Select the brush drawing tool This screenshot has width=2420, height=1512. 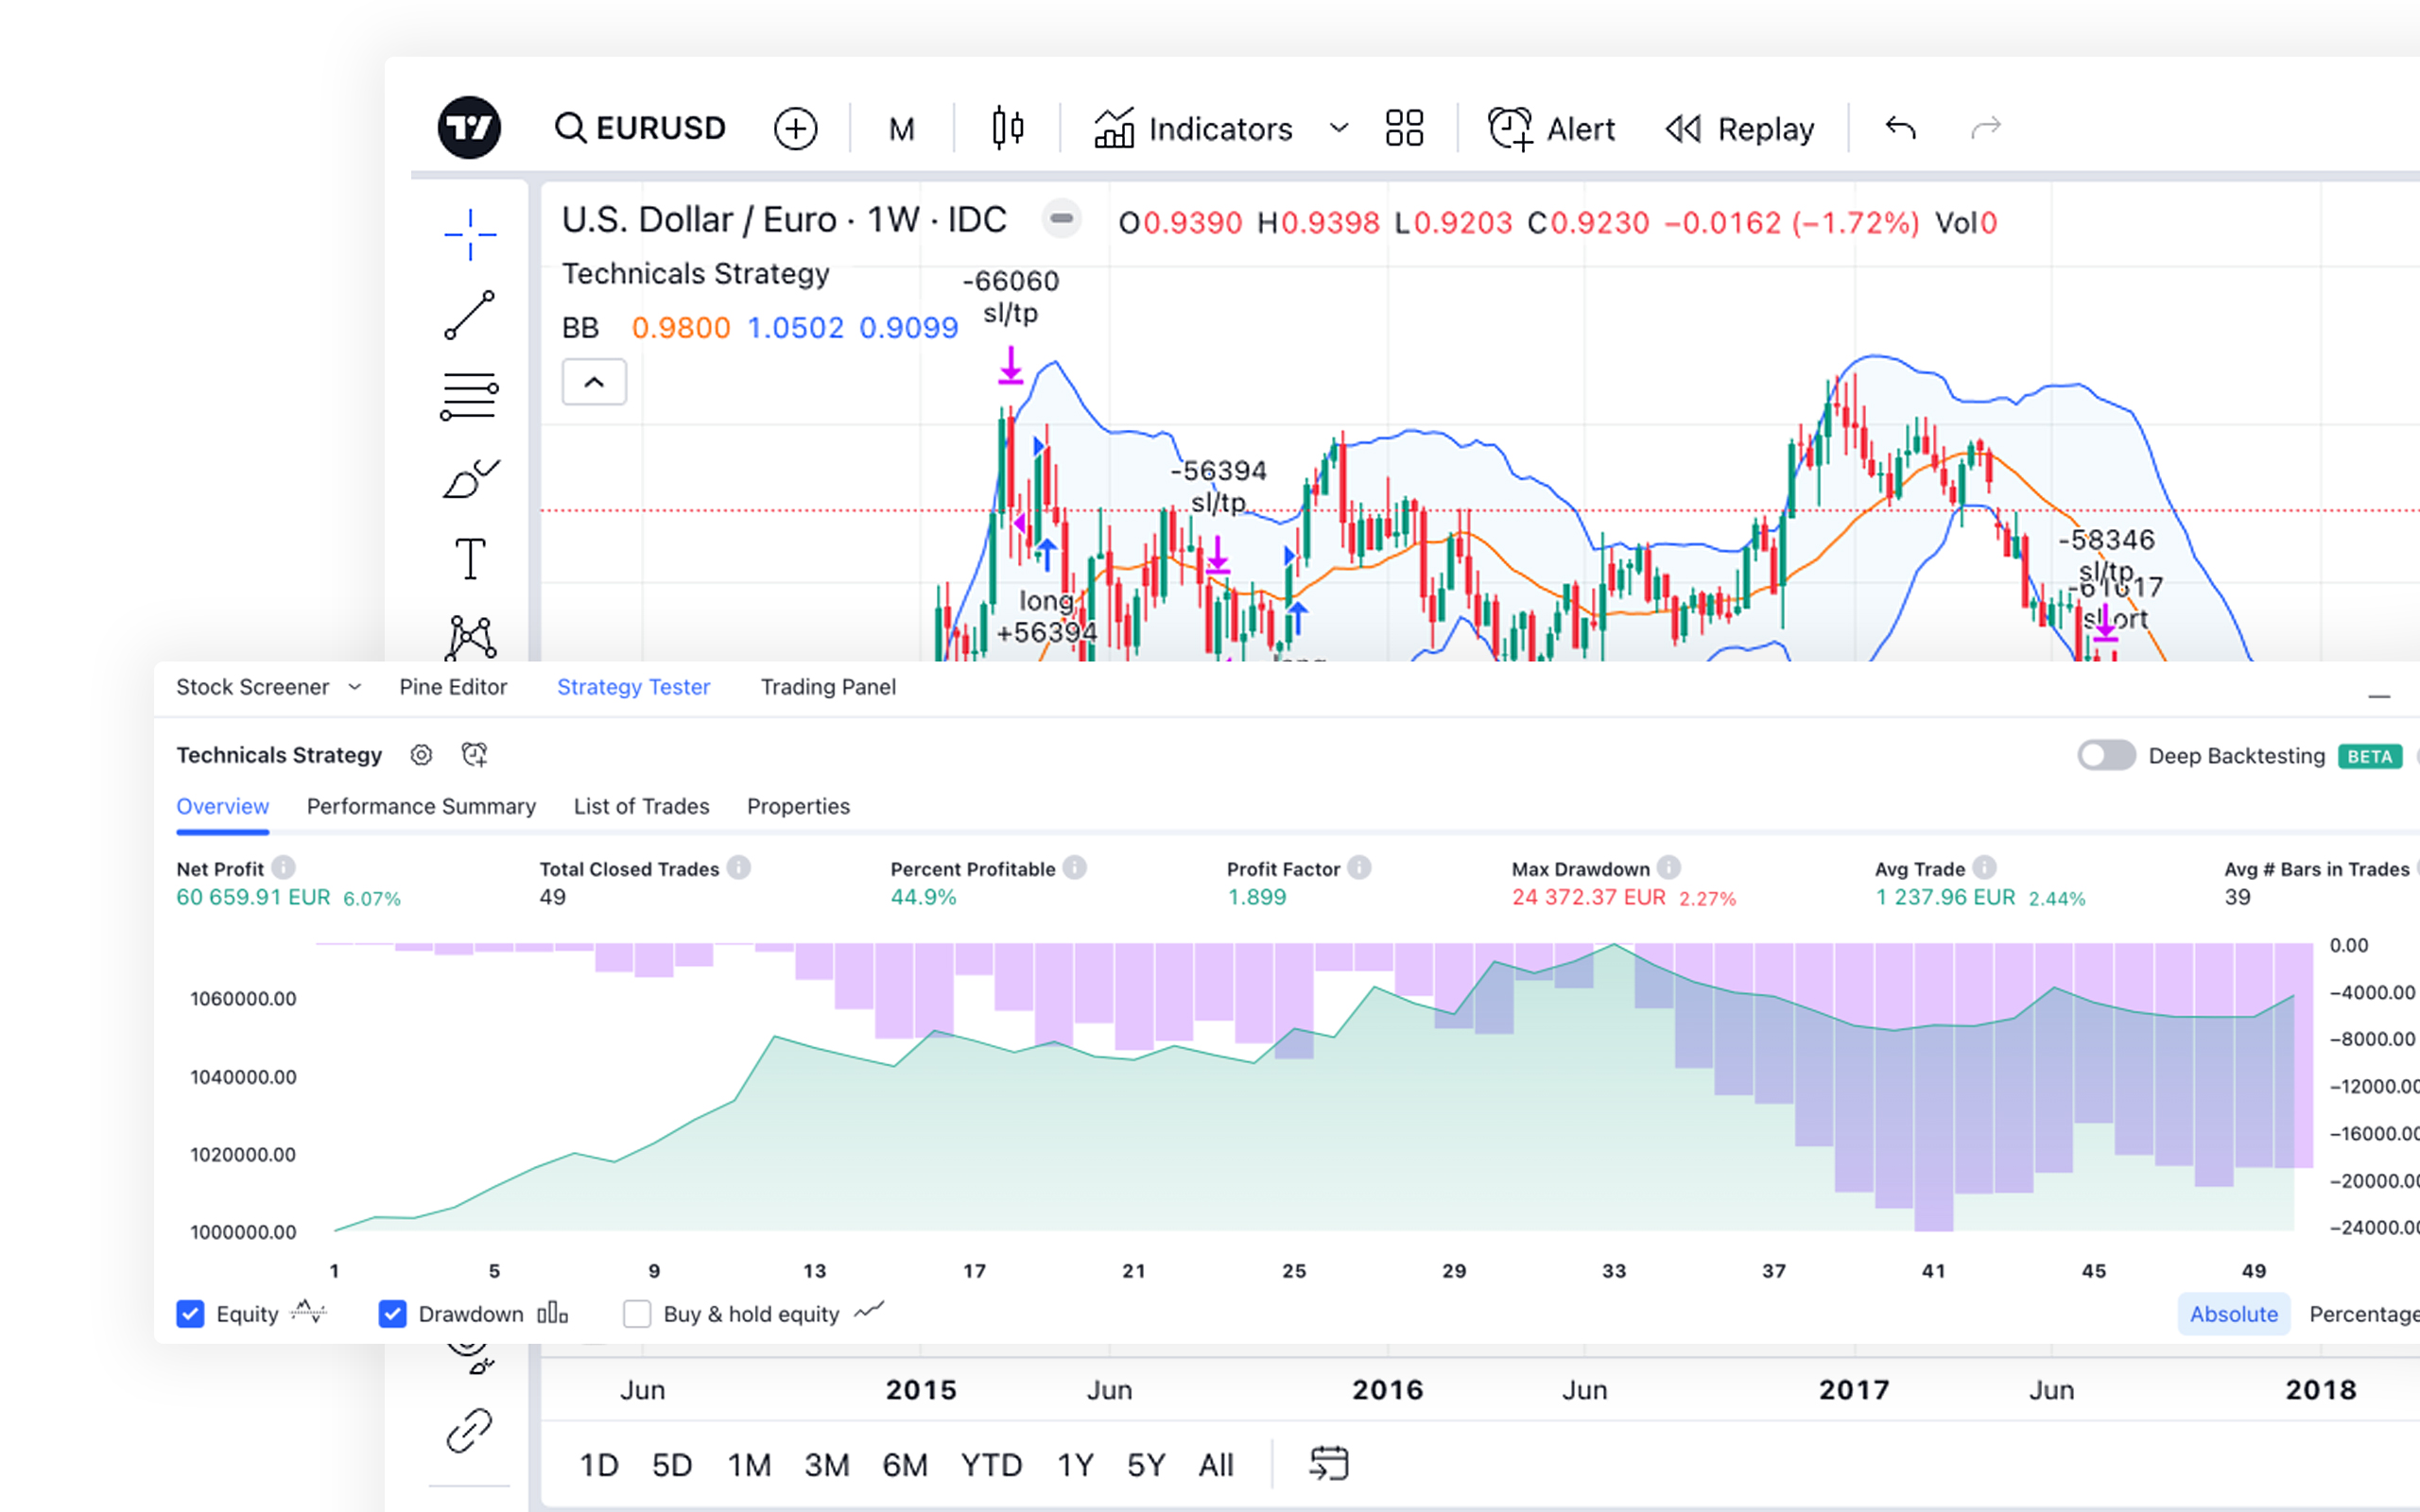pyautogui.click(x=469, y=479)
